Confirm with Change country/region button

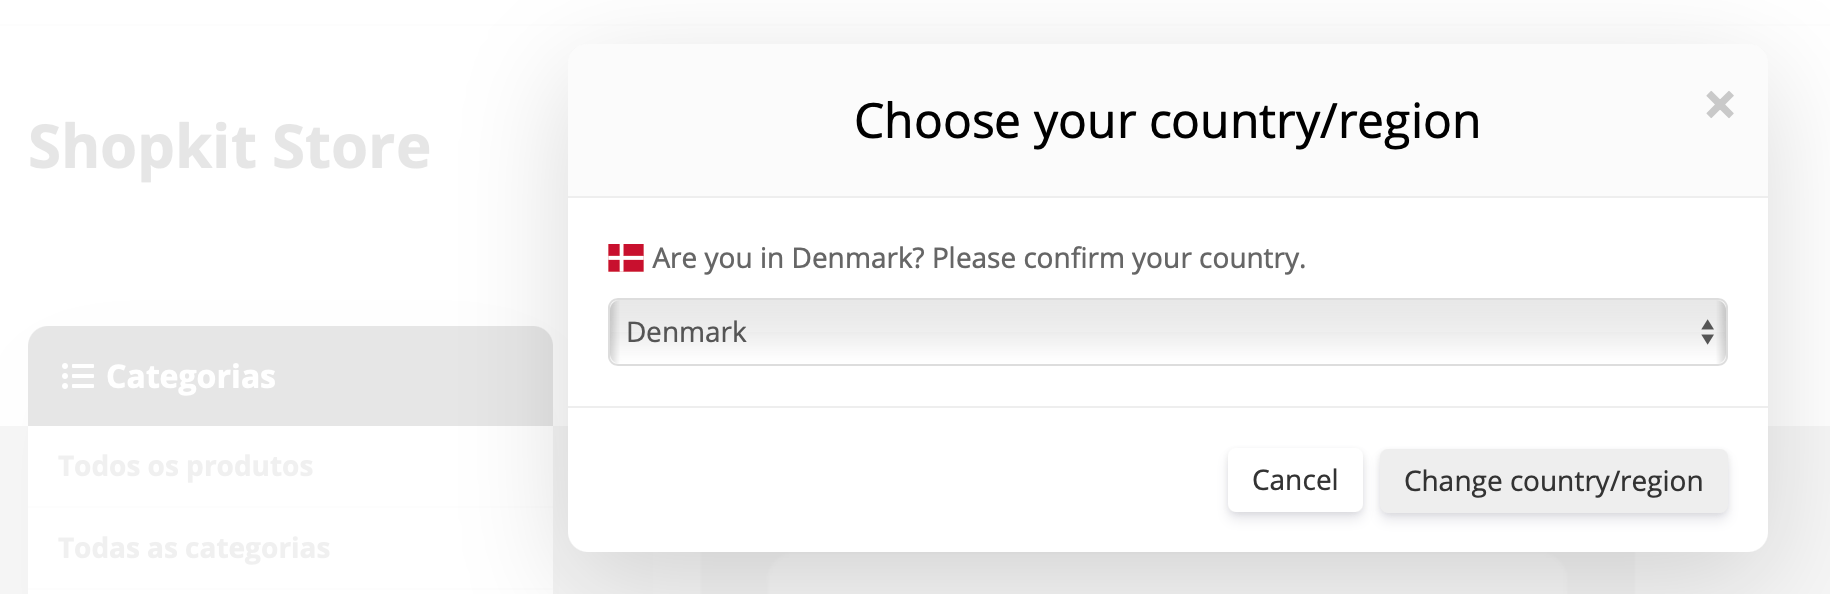1552,481
